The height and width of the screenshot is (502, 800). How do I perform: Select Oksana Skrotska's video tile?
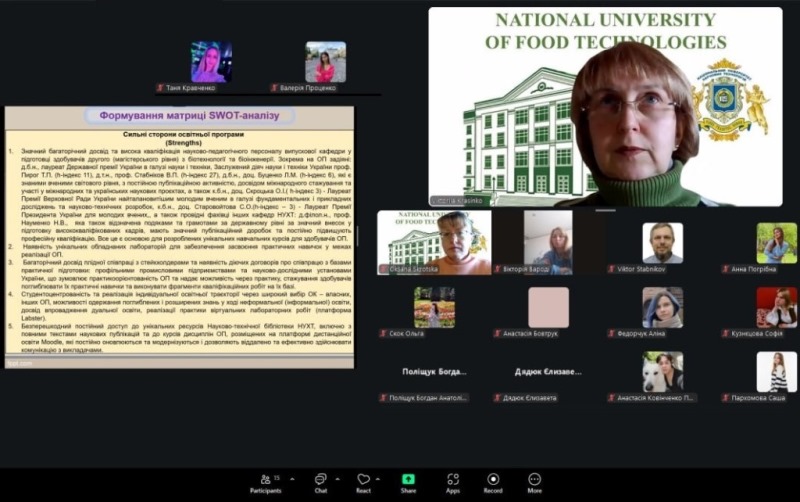[x=434, y=243]
